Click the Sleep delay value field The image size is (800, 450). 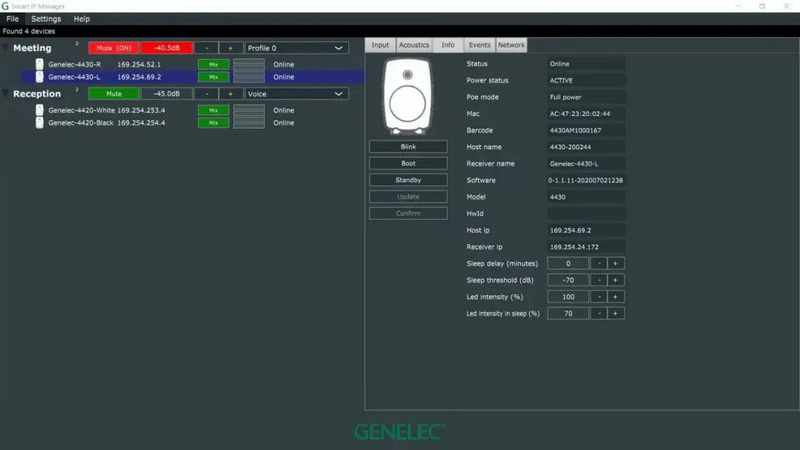tap(568, 263)
